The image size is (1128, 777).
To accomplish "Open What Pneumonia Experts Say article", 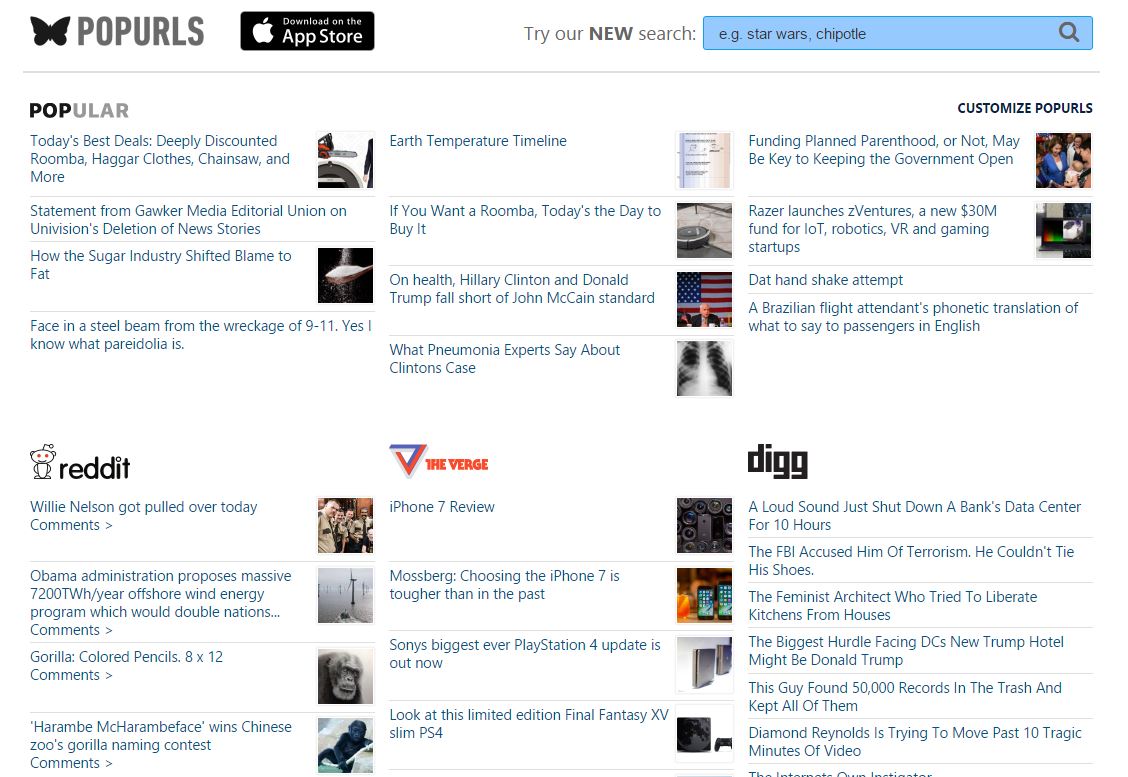I will tap(504, 359).
